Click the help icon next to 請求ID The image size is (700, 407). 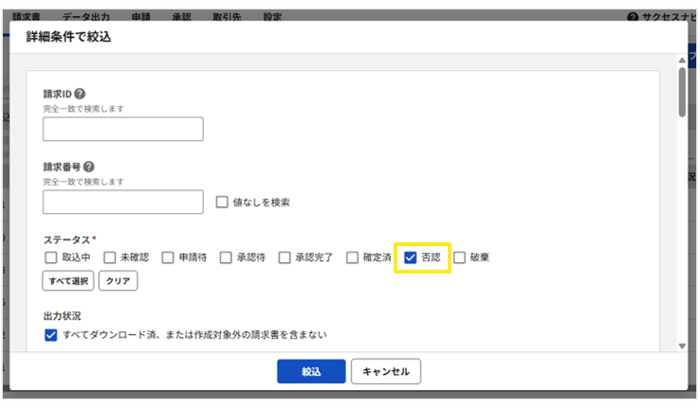80,94
